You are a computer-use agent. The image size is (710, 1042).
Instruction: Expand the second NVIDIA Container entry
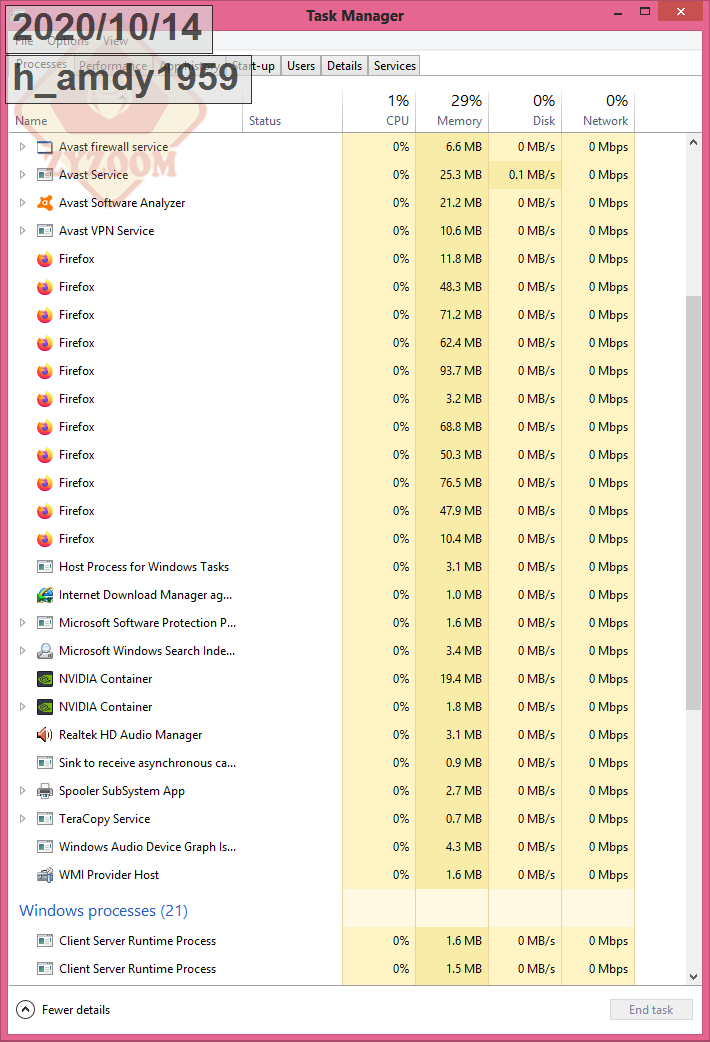point(22,706)
